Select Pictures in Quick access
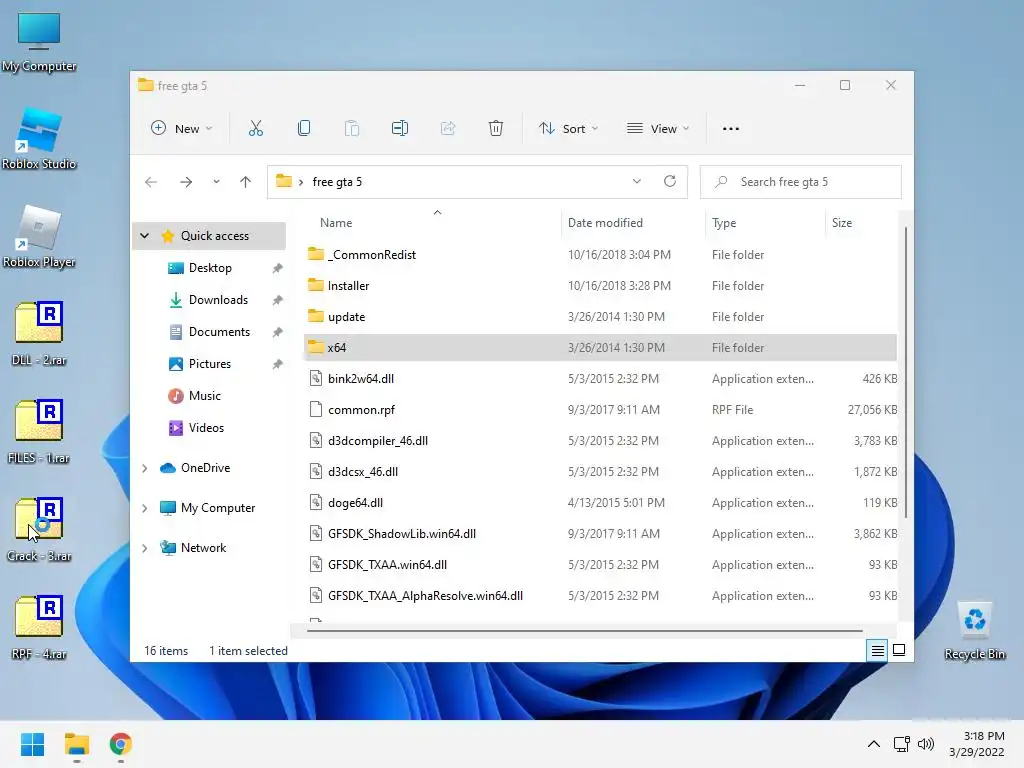The height and width of the screenshot is (768, 1024). [210, 364]
